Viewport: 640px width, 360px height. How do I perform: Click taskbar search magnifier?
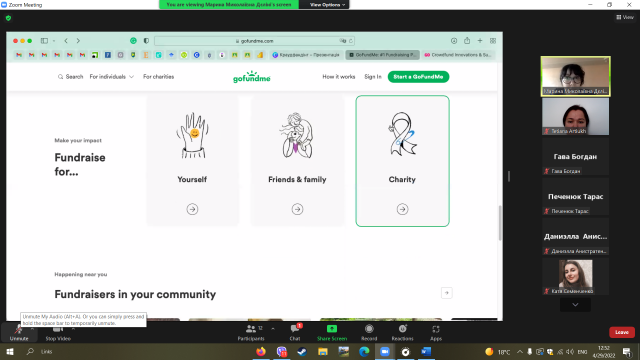(x=30, y=351)
